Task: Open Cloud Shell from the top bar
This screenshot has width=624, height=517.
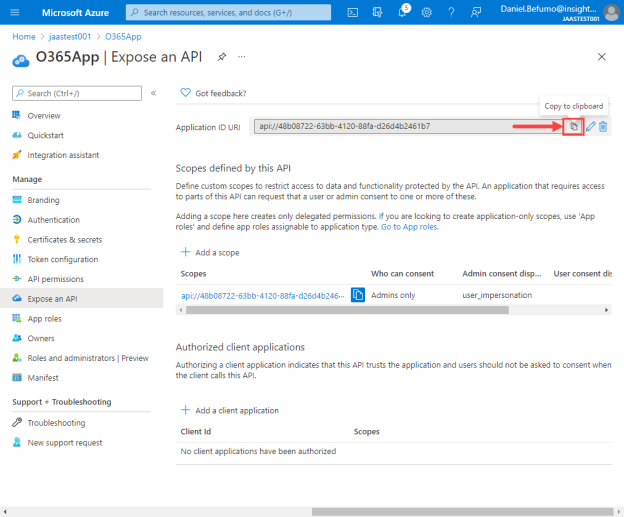Action: (353, 12)
